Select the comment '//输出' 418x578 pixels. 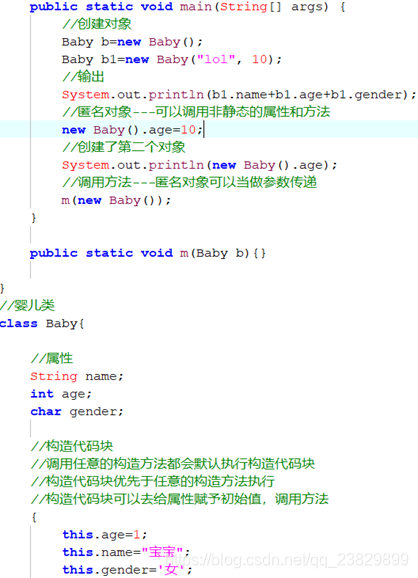(83, 77)
